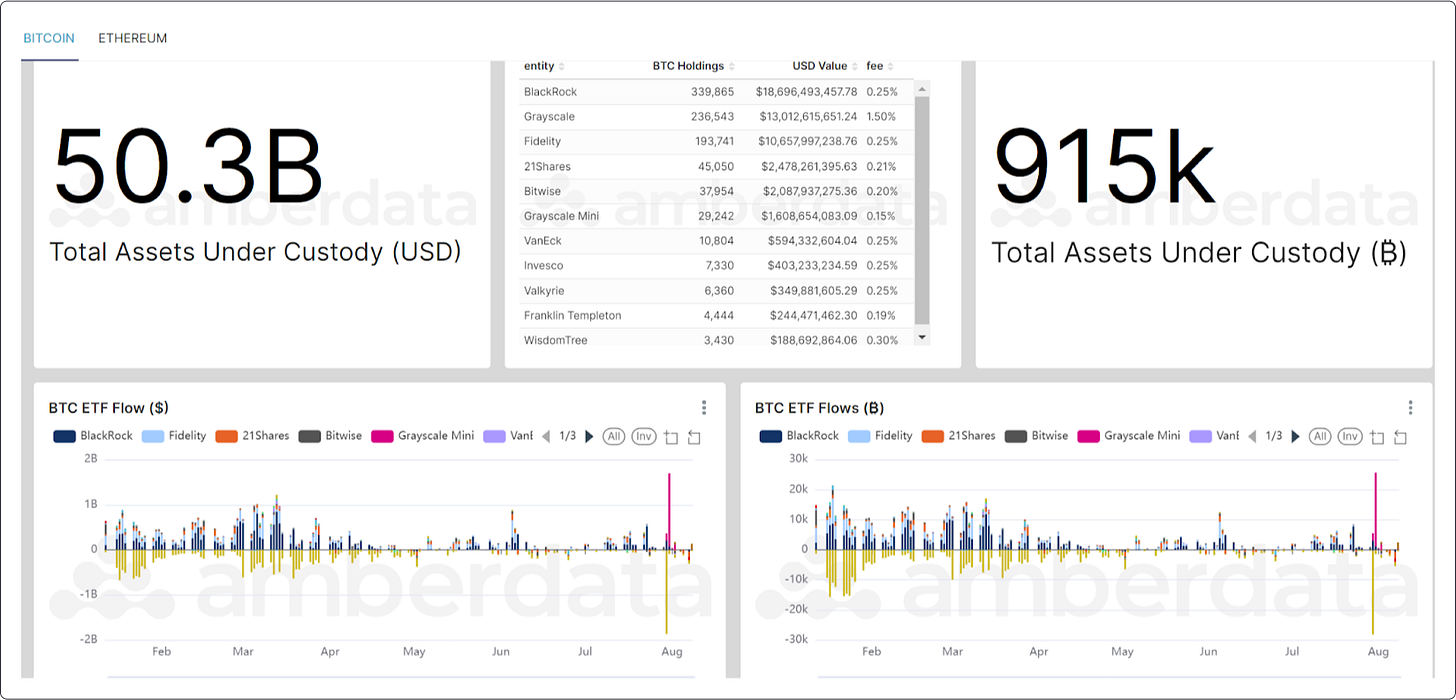Click the 915k total assets figure
The image size is (1456, 700).
[x=1105, y=165]
